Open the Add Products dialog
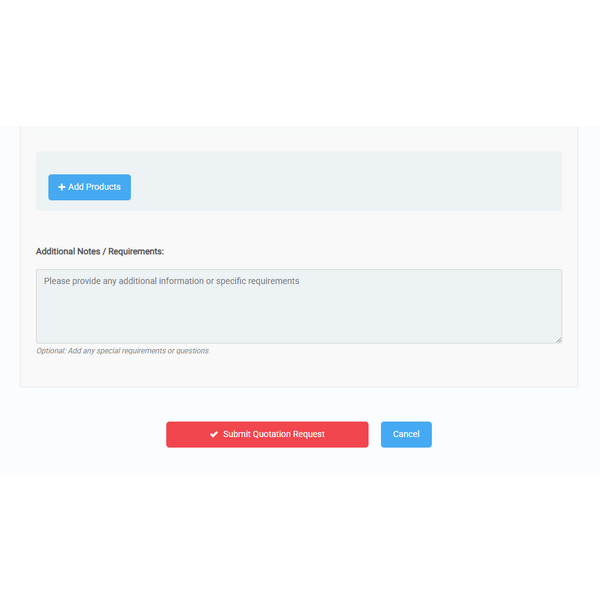The height and width of the screenshot is (600, 600). click(90, 187)
